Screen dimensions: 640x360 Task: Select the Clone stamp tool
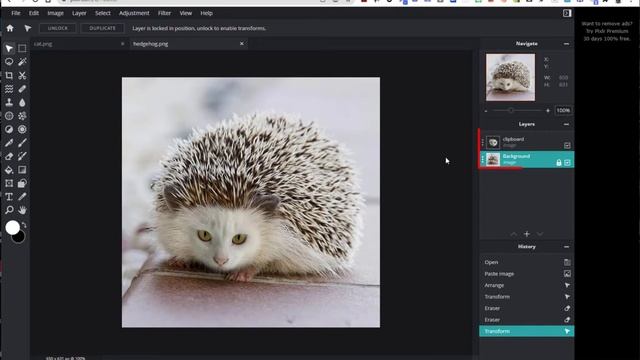pos(9,102)
